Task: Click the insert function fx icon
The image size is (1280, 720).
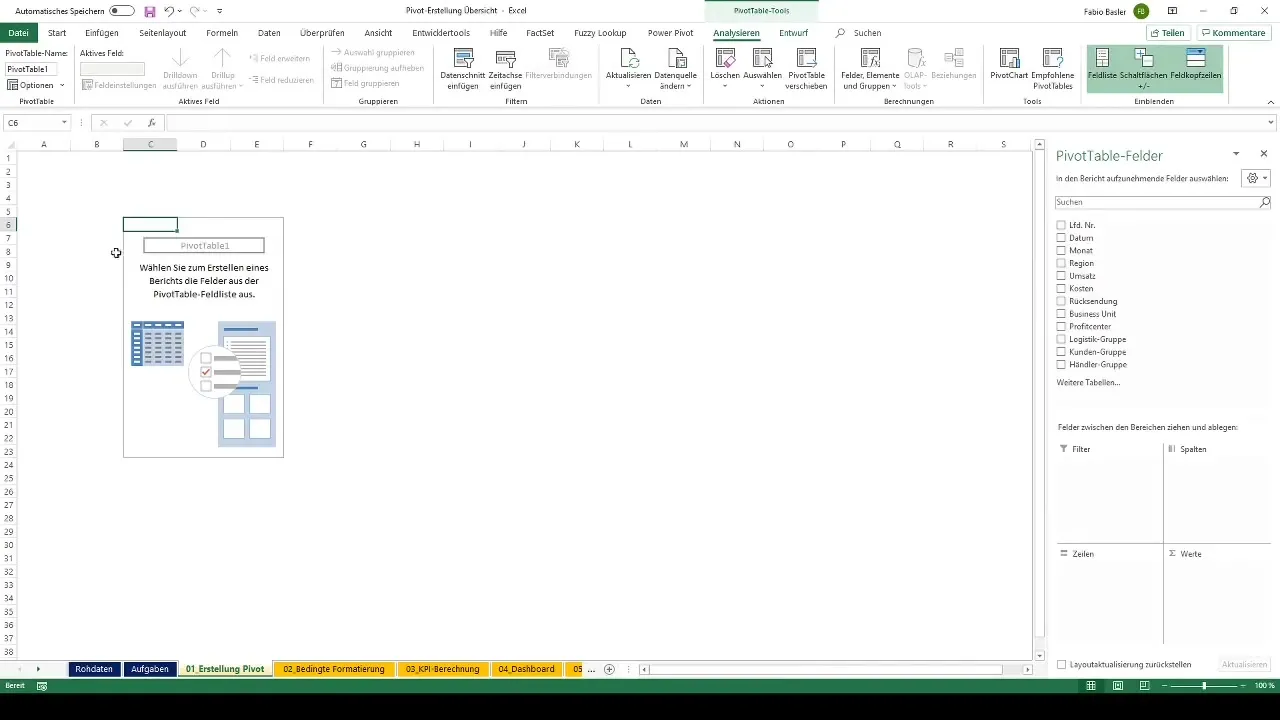Action: (151, 123)
